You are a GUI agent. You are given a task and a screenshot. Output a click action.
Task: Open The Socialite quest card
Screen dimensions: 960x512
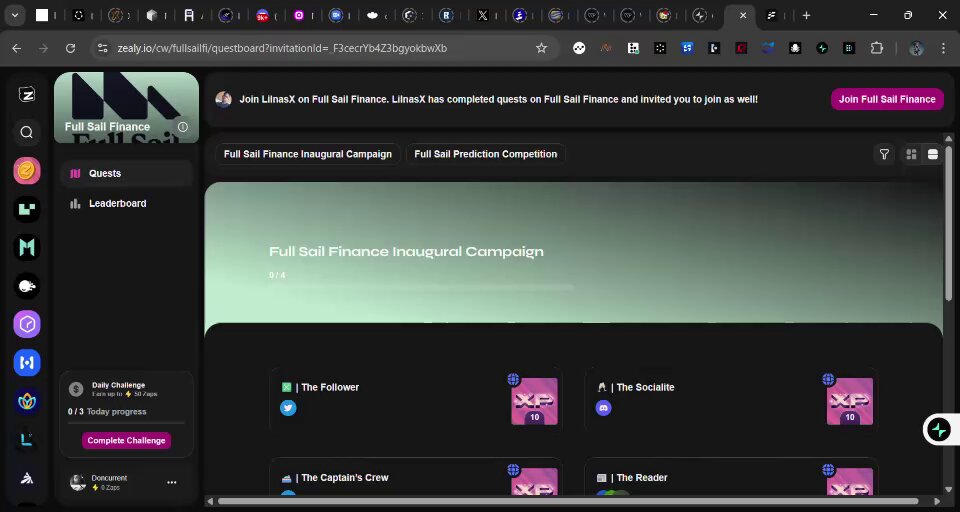point(731,399)
